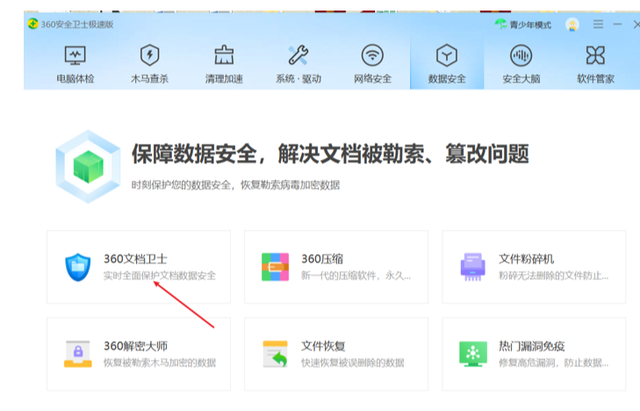Screen dimensions: 640x411
Task: Click the 青少年模式 umbrella icon
Action: pyautogui.click(x=501, y=24)
